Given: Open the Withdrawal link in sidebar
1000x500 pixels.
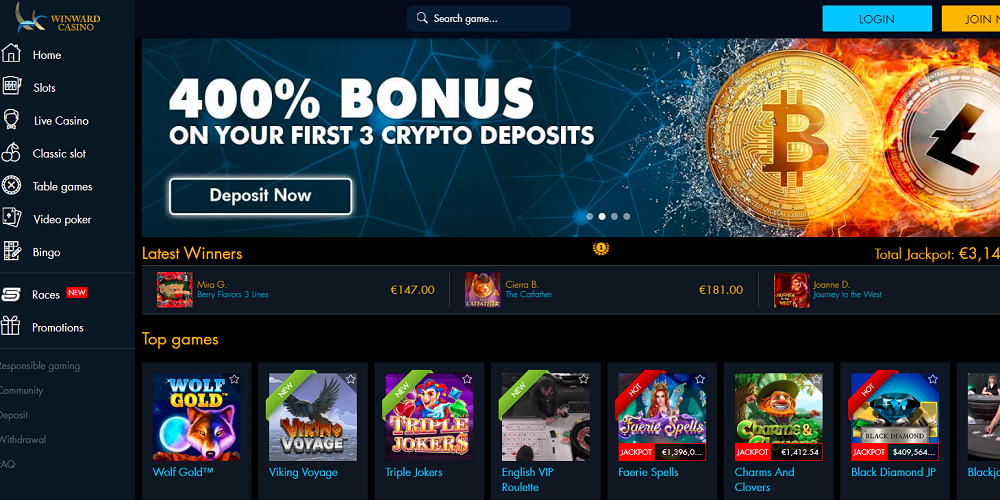Looking at the screenshot, I should tap(23, 439).
